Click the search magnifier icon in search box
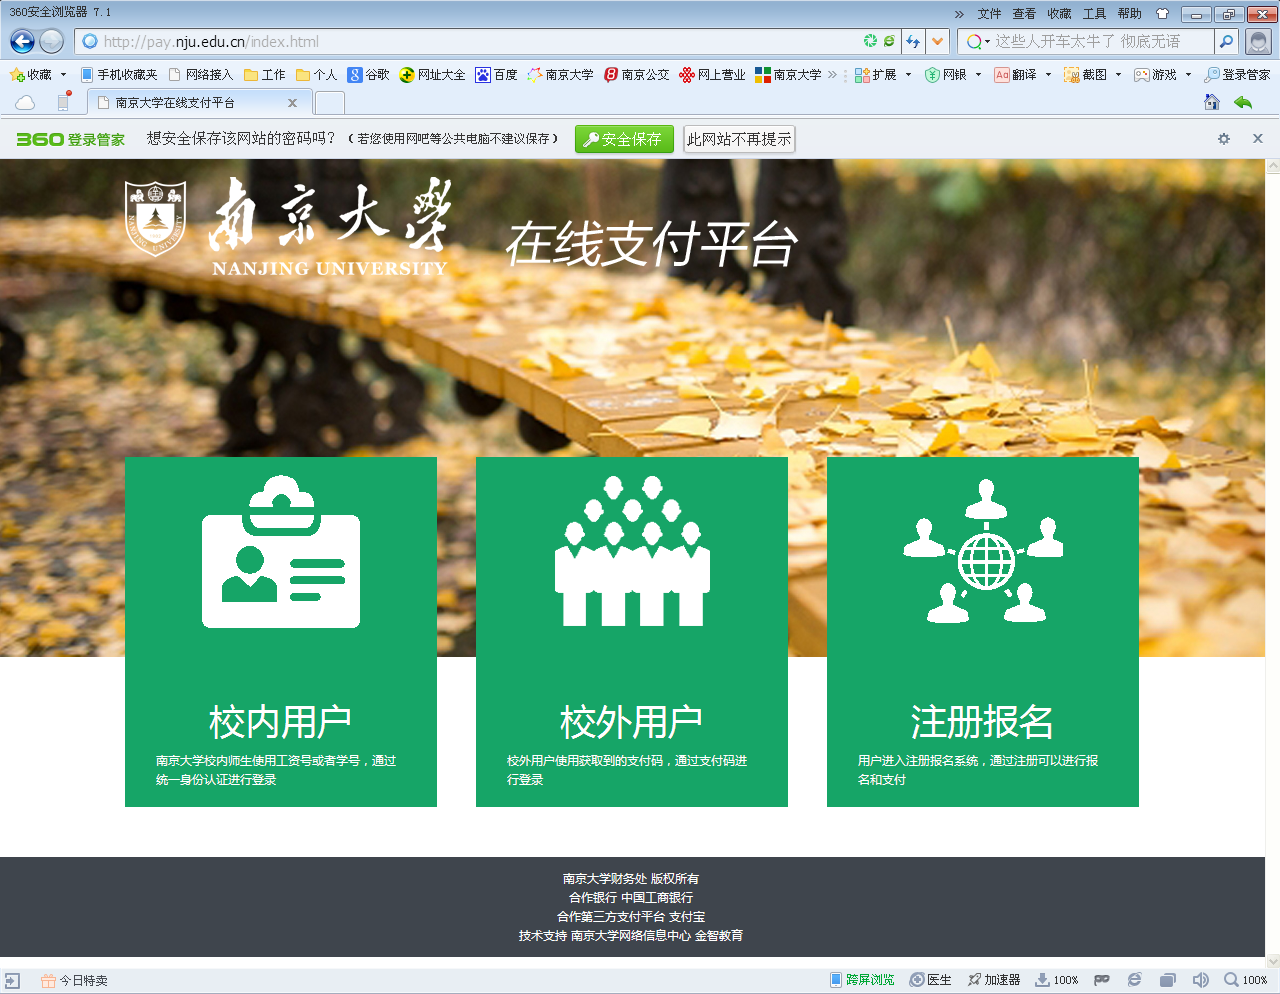 (1225, 41)
